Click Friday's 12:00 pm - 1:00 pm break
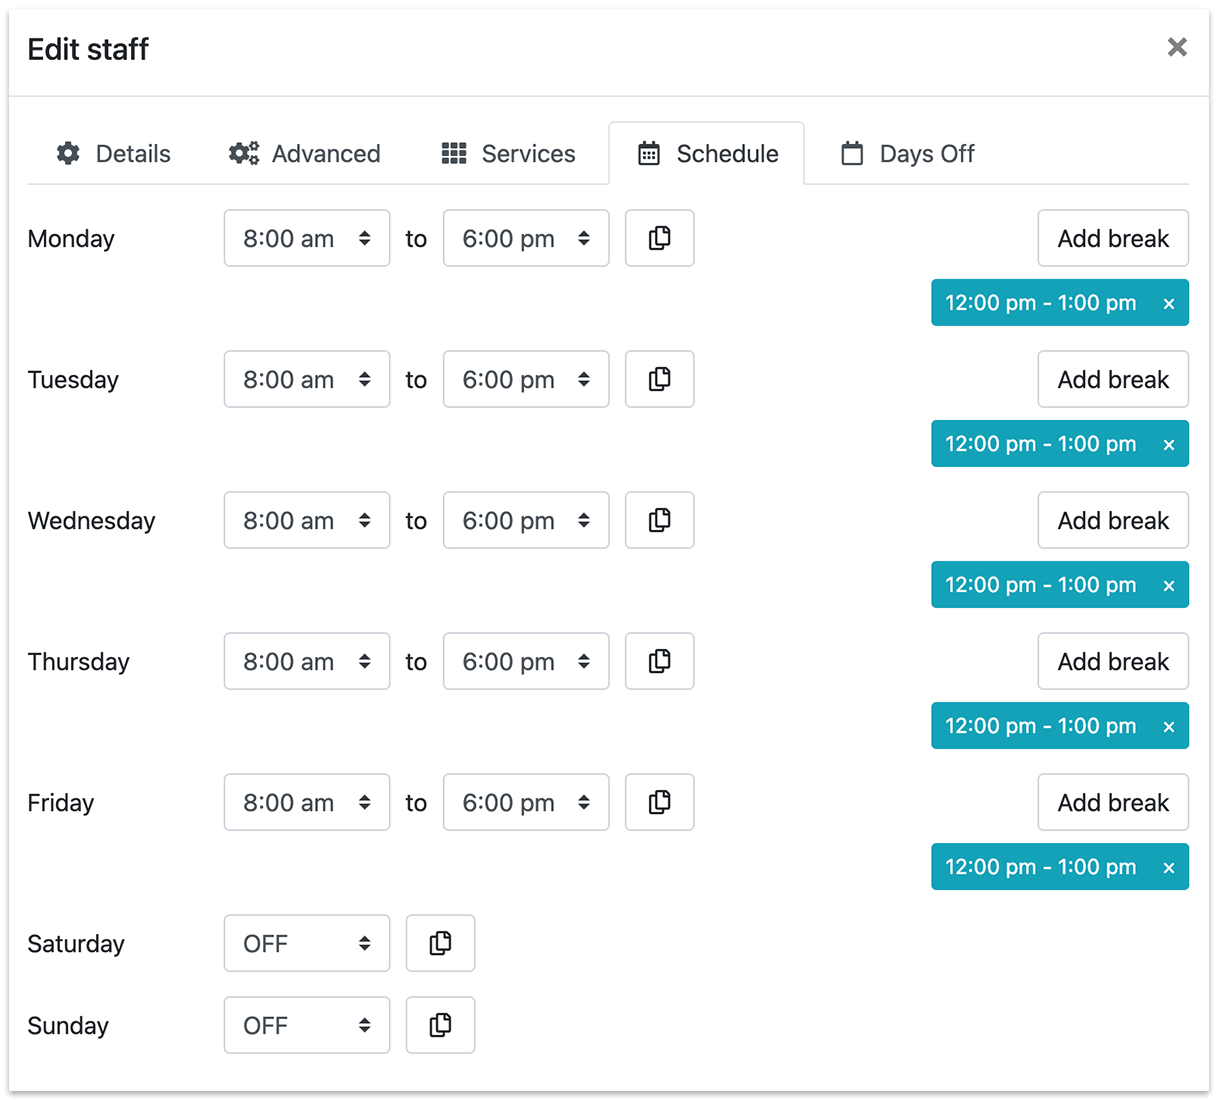The height and width of the screenshot is (1100, 1218). [1041, 867]
